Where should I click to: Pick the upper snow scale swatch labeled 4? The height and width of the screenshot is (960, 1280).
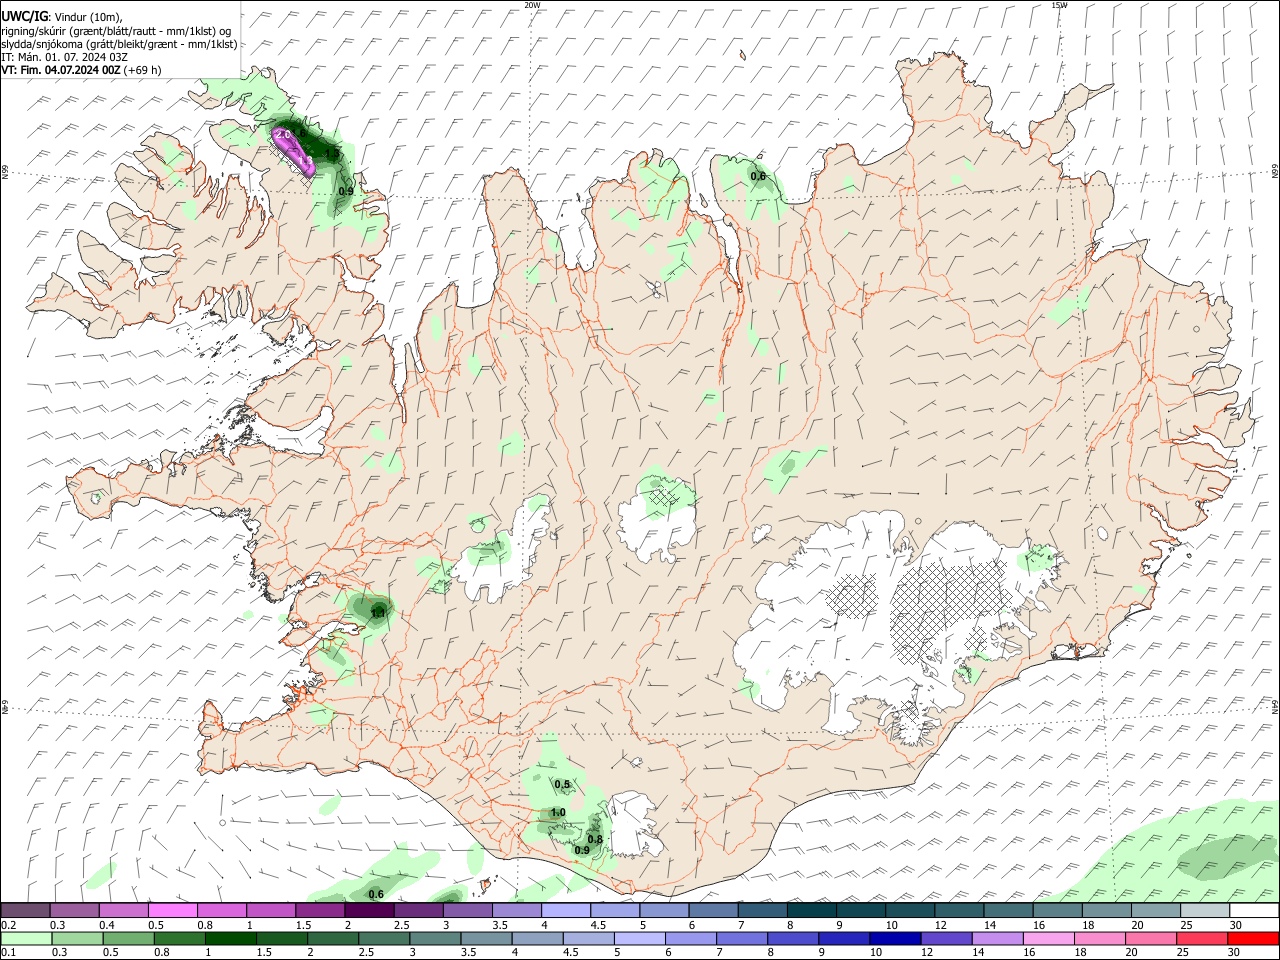566,910
